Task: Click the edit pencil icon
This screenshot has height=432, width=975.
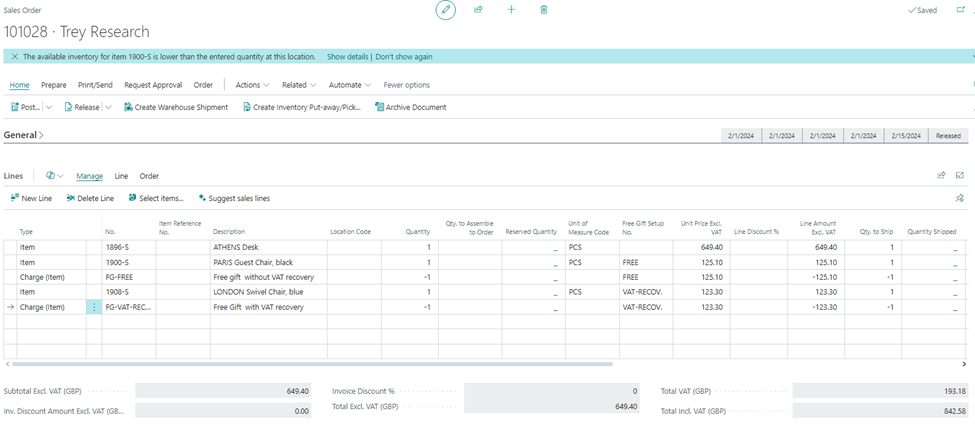Action: (445, 10)
